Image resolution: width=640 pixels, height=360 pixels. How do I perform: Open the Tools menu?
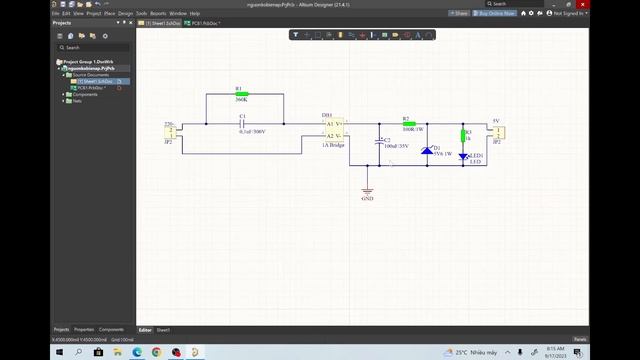pyautogui.click(x=141, y=13)
